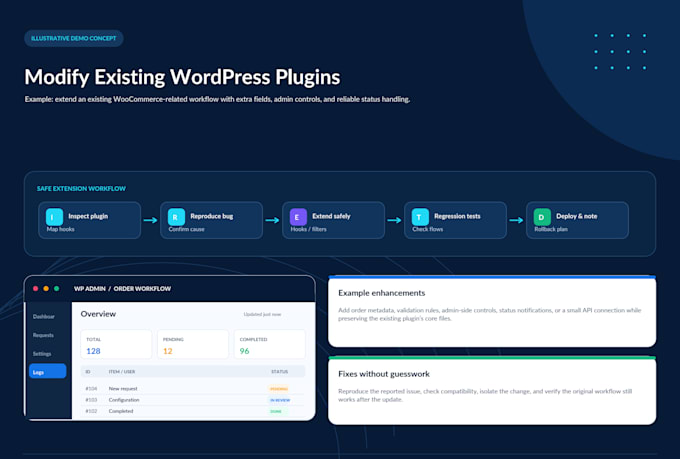Viewport: 680px width, 459px height.
Task: Click the 'Rollback plan' subtitle
Action: tap(551, 229)
